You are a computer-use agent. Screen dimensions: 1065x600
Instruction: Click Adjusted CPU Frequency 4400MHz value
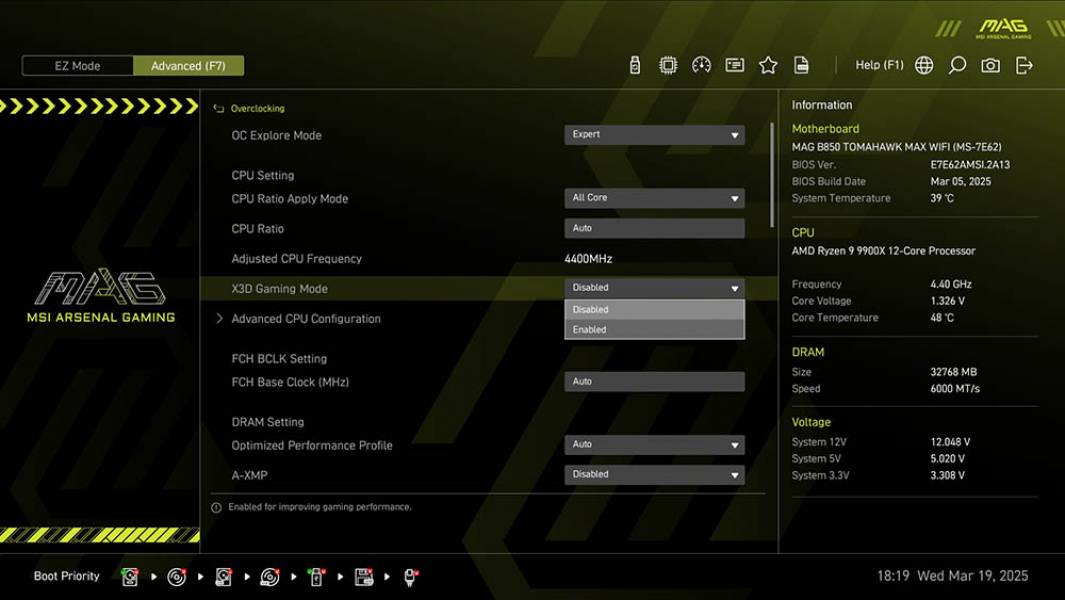(588, 259)
